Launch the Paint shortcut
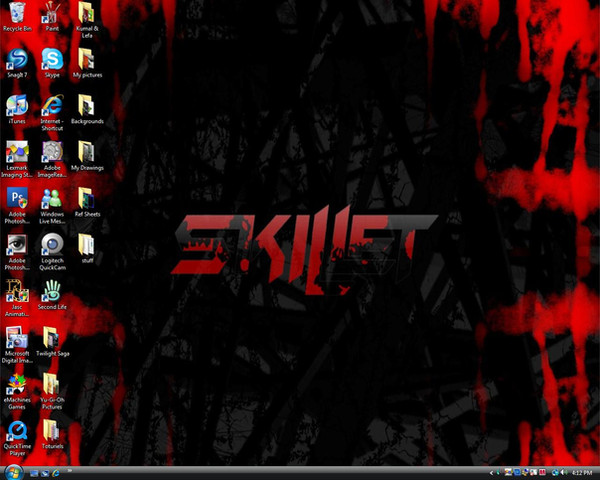600x480 pixels. (52, 17)
